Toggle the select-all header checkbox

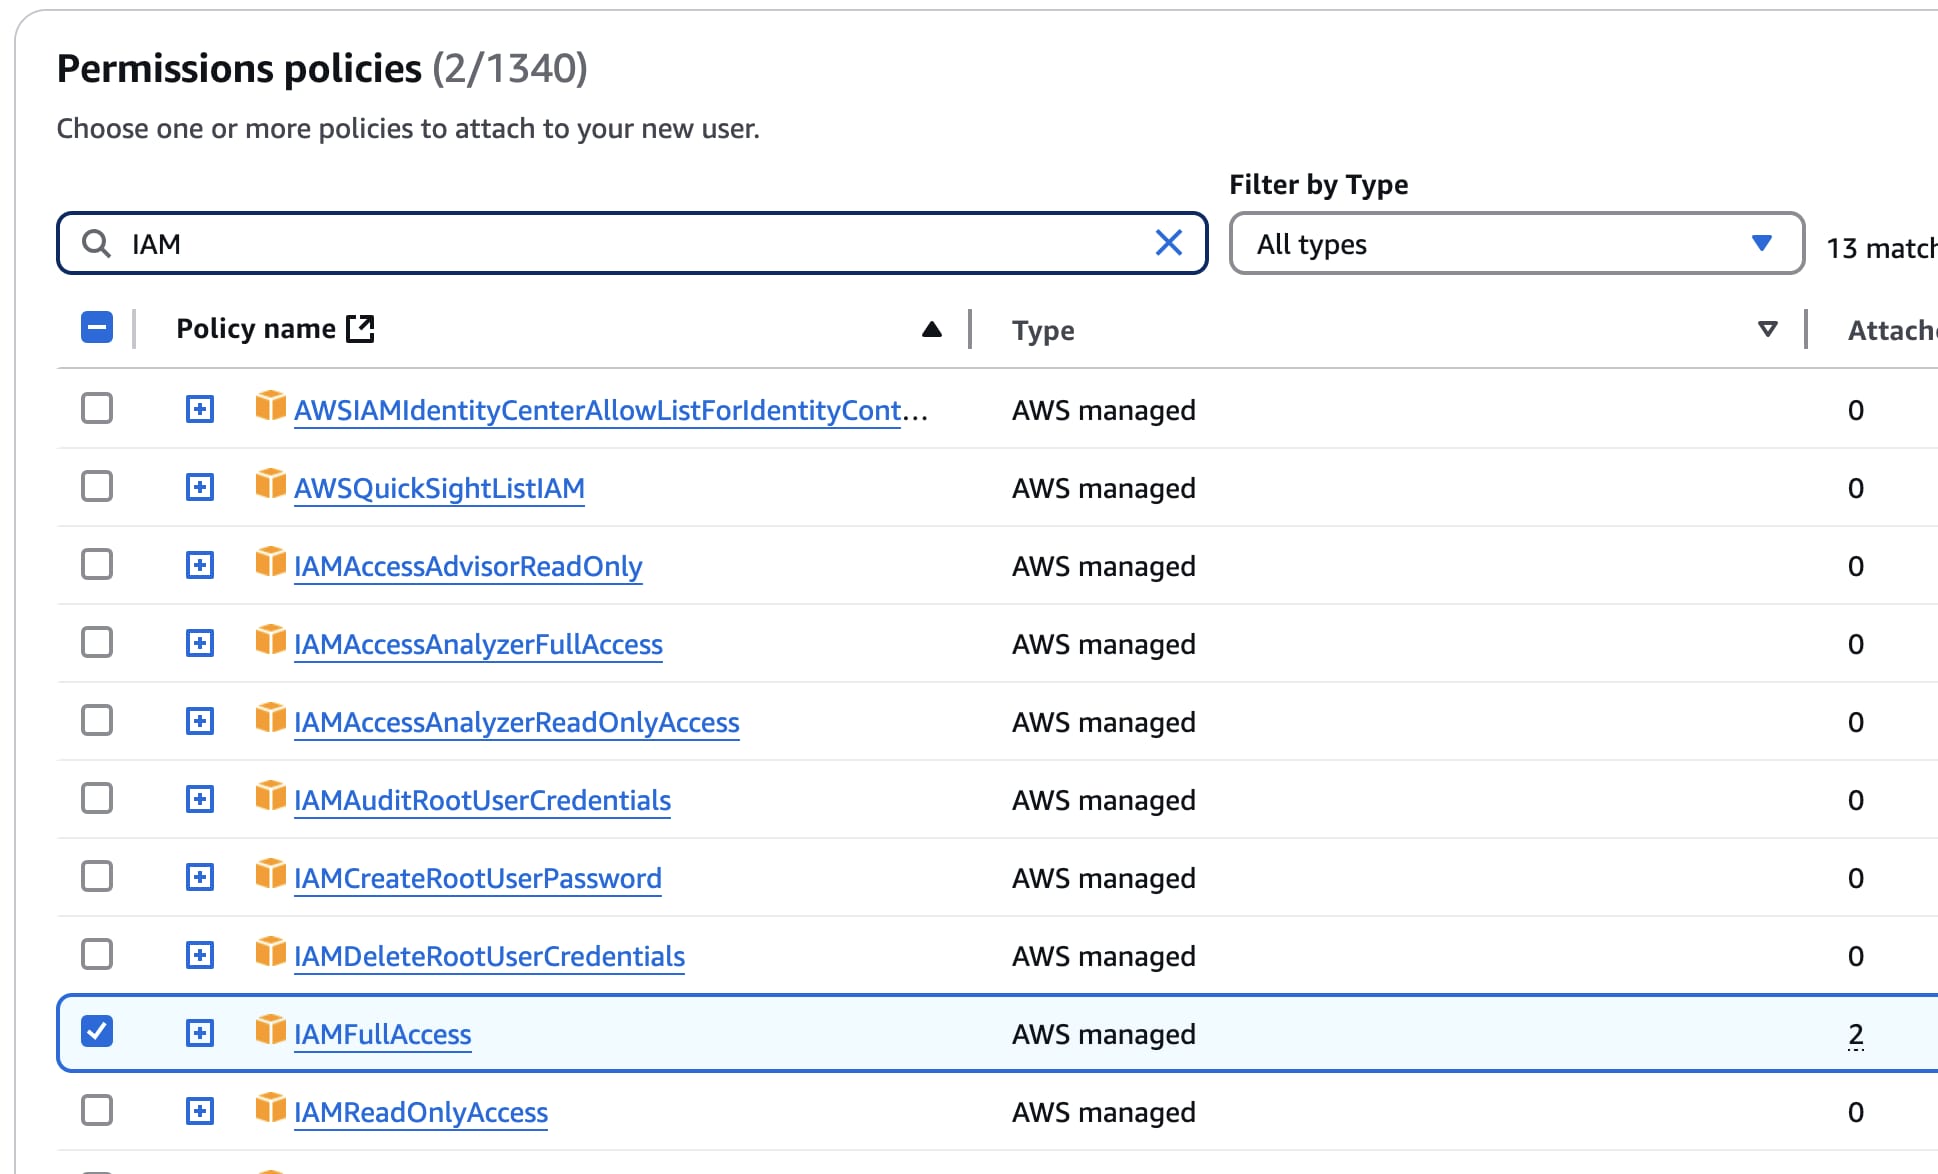click(97, 327)
